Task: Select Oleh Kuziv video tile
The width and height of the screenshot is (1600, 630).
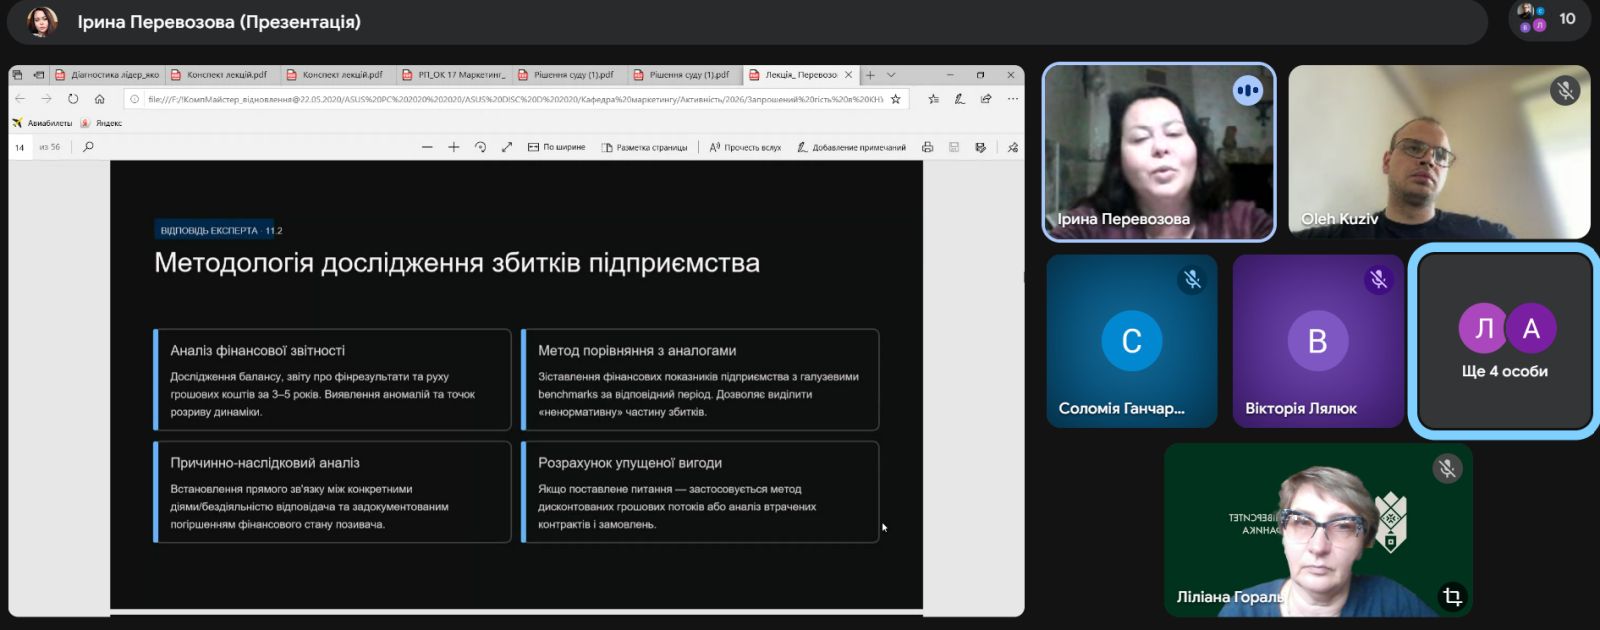Action: coord(1439,152)
